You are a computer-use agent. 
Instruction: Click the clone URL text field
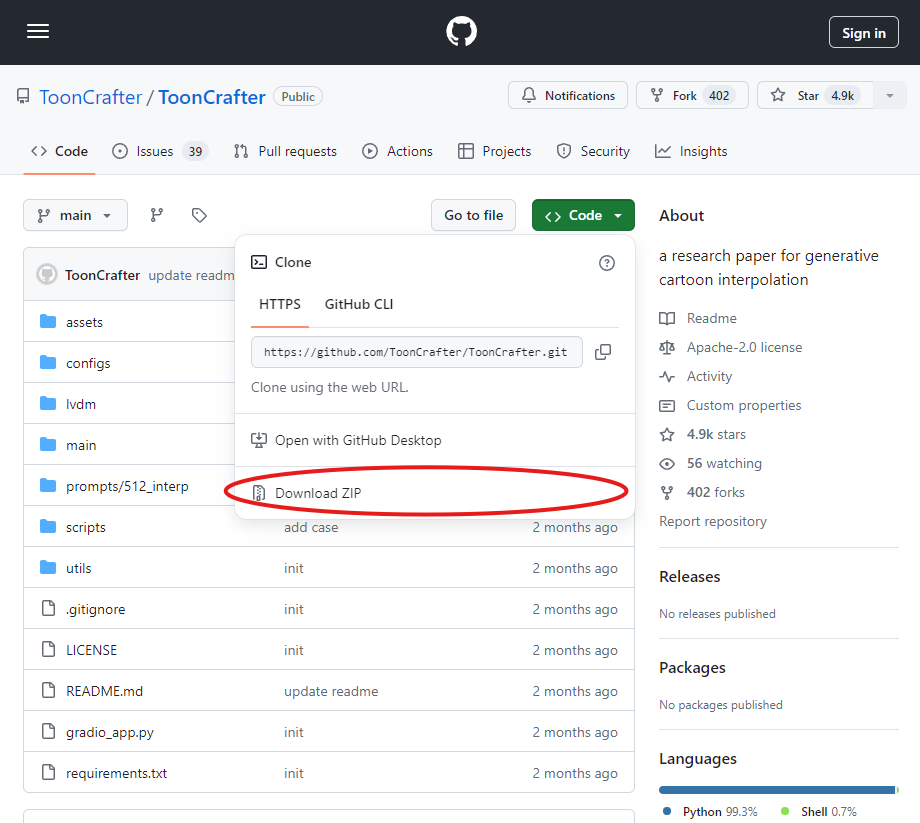[417, 352]
